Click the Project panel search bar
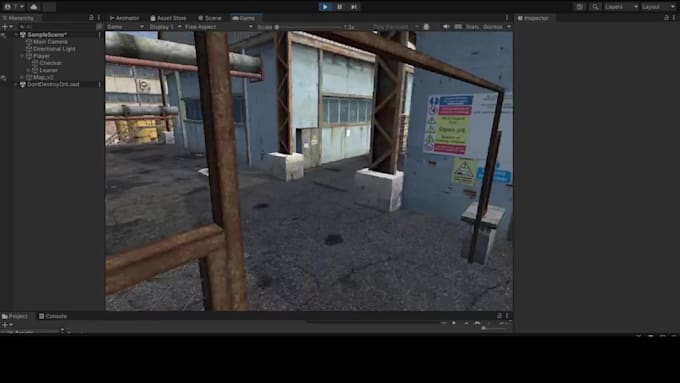Viewport: 680px width, 383px height. pyautogui.click(x=373, y=323)
